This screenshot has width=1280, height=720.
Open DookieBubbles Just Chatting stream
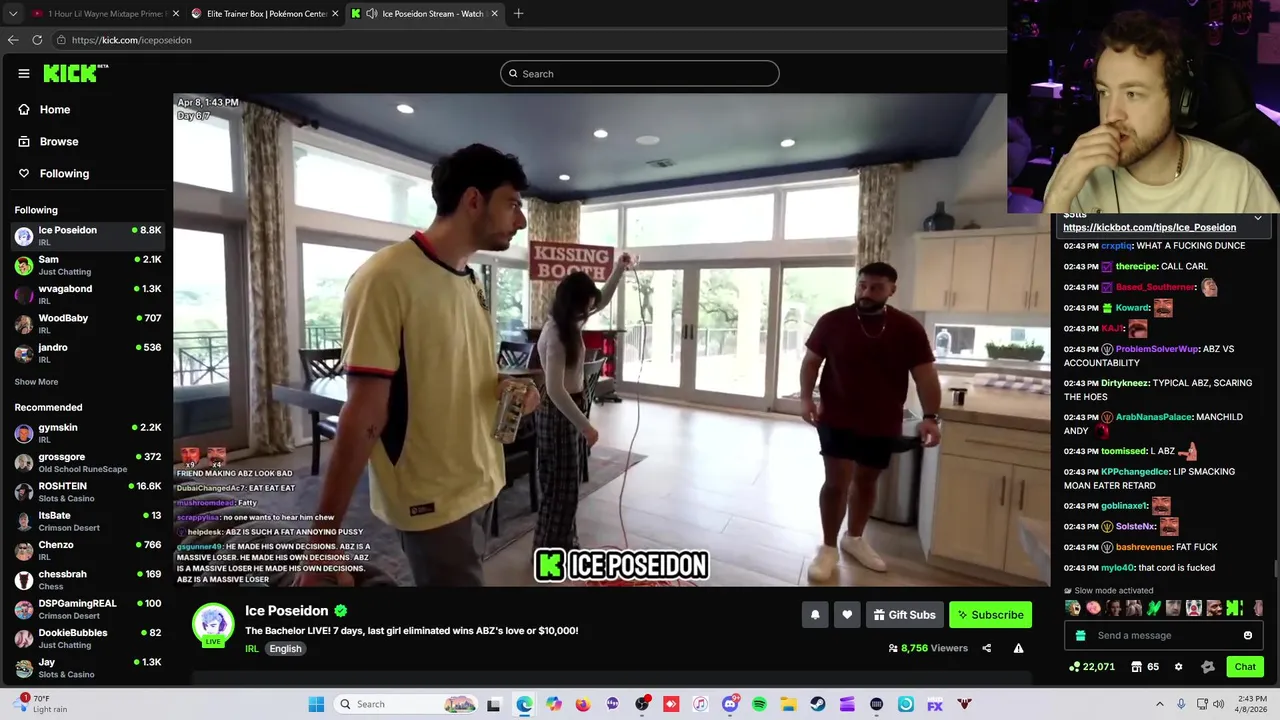click(x=88, y=638)
